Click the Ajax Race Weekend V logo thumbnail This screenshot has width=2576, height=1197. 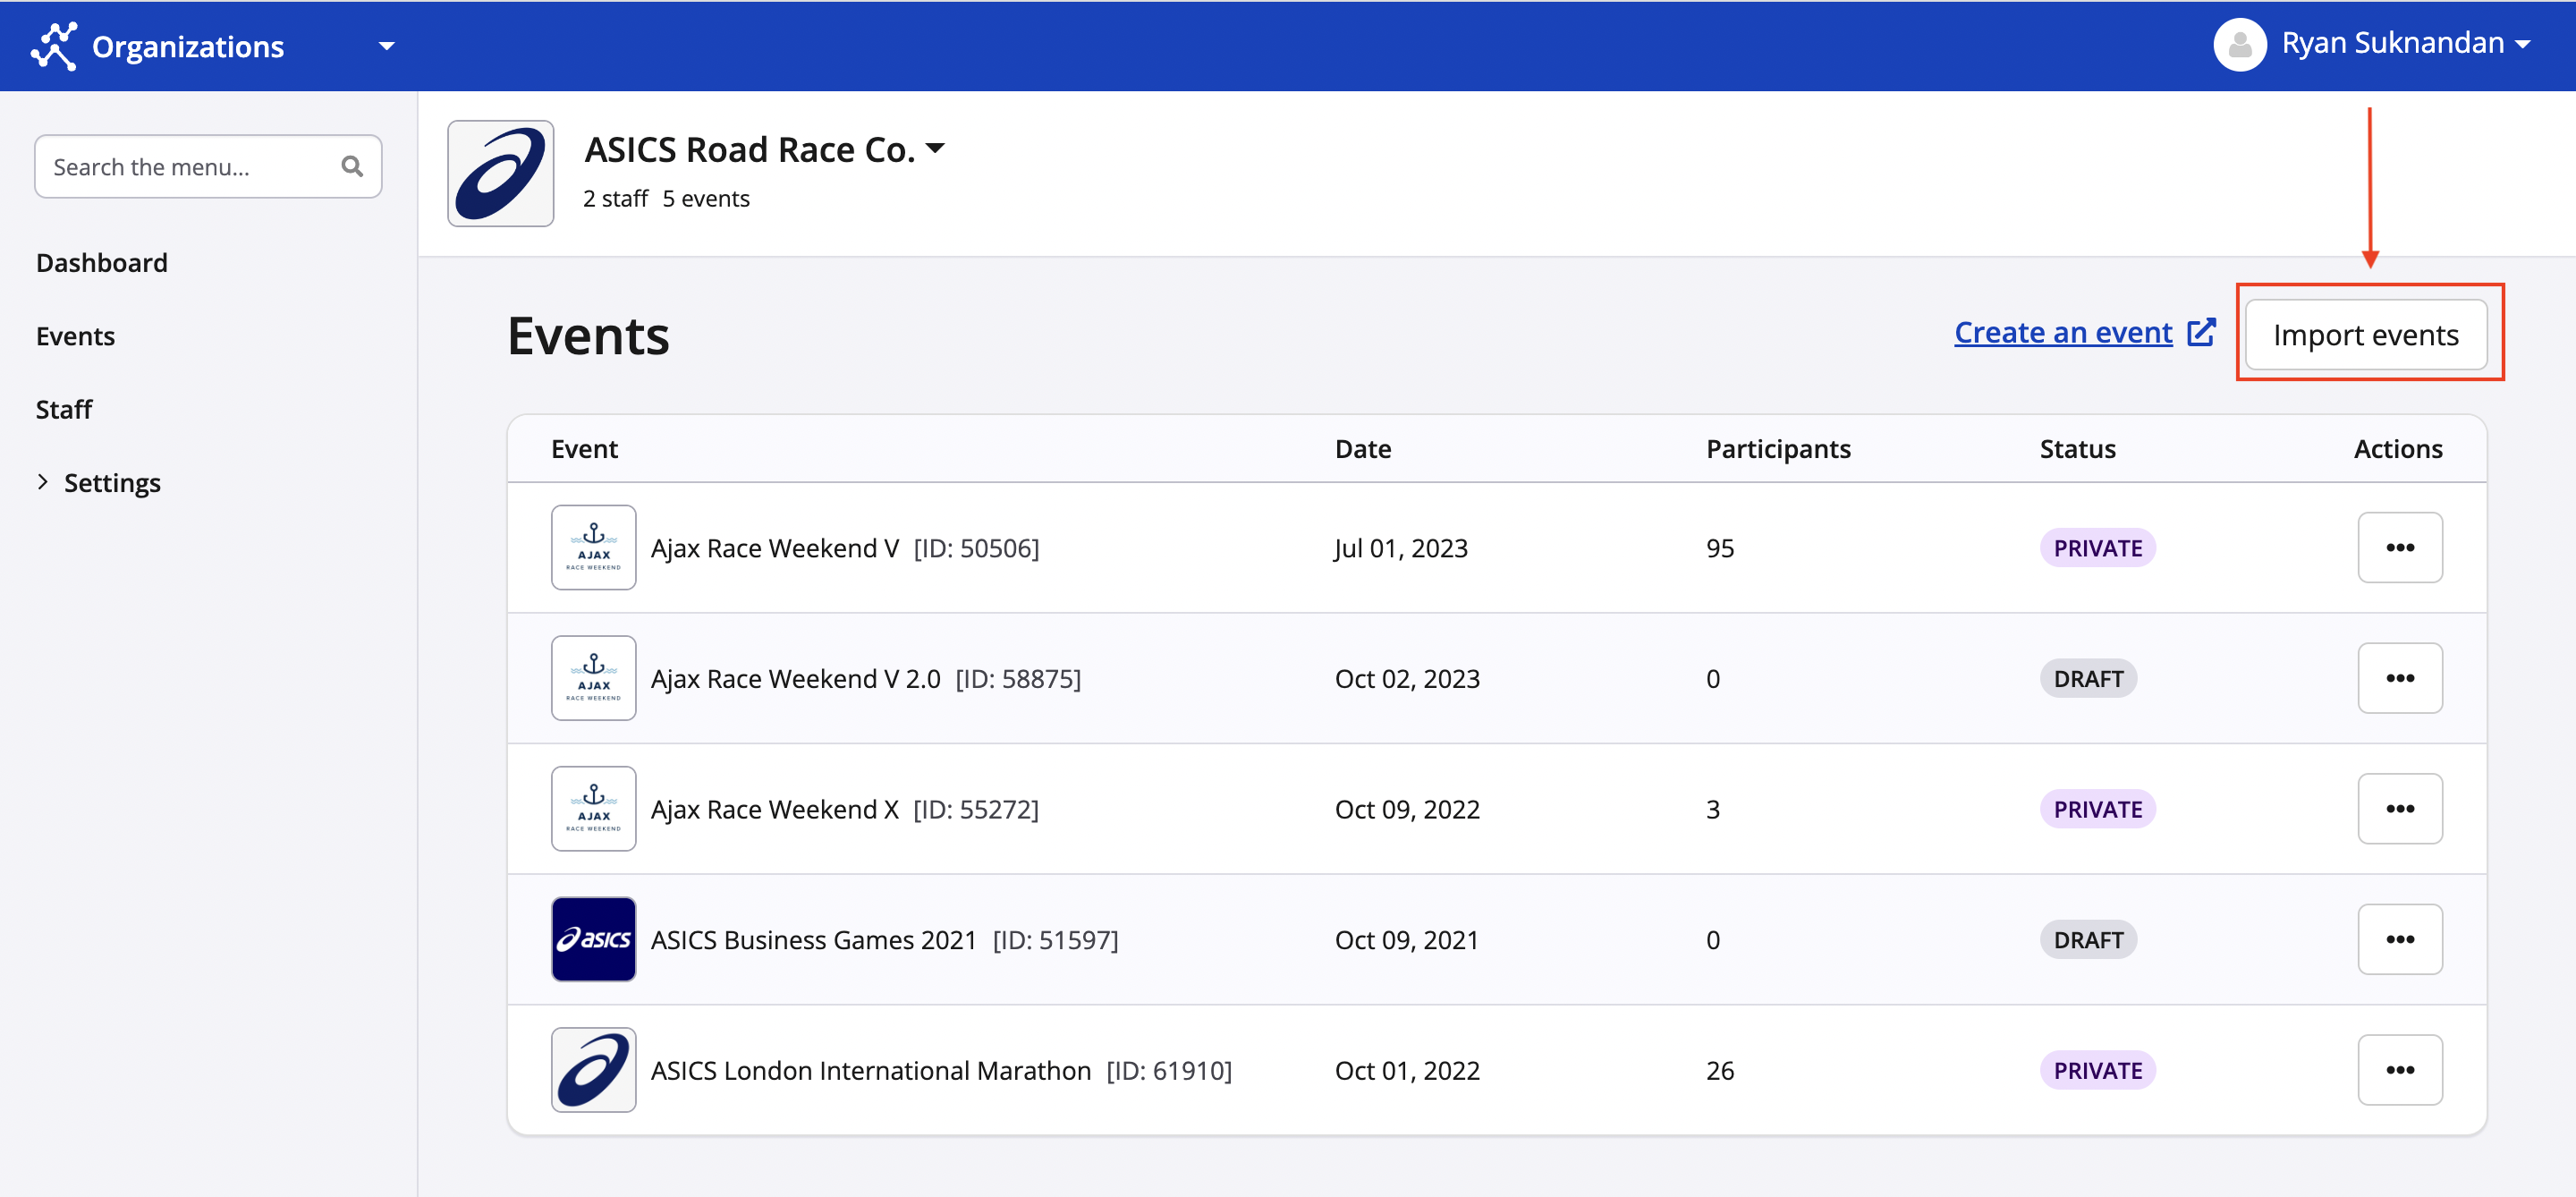tap(594, 548)
